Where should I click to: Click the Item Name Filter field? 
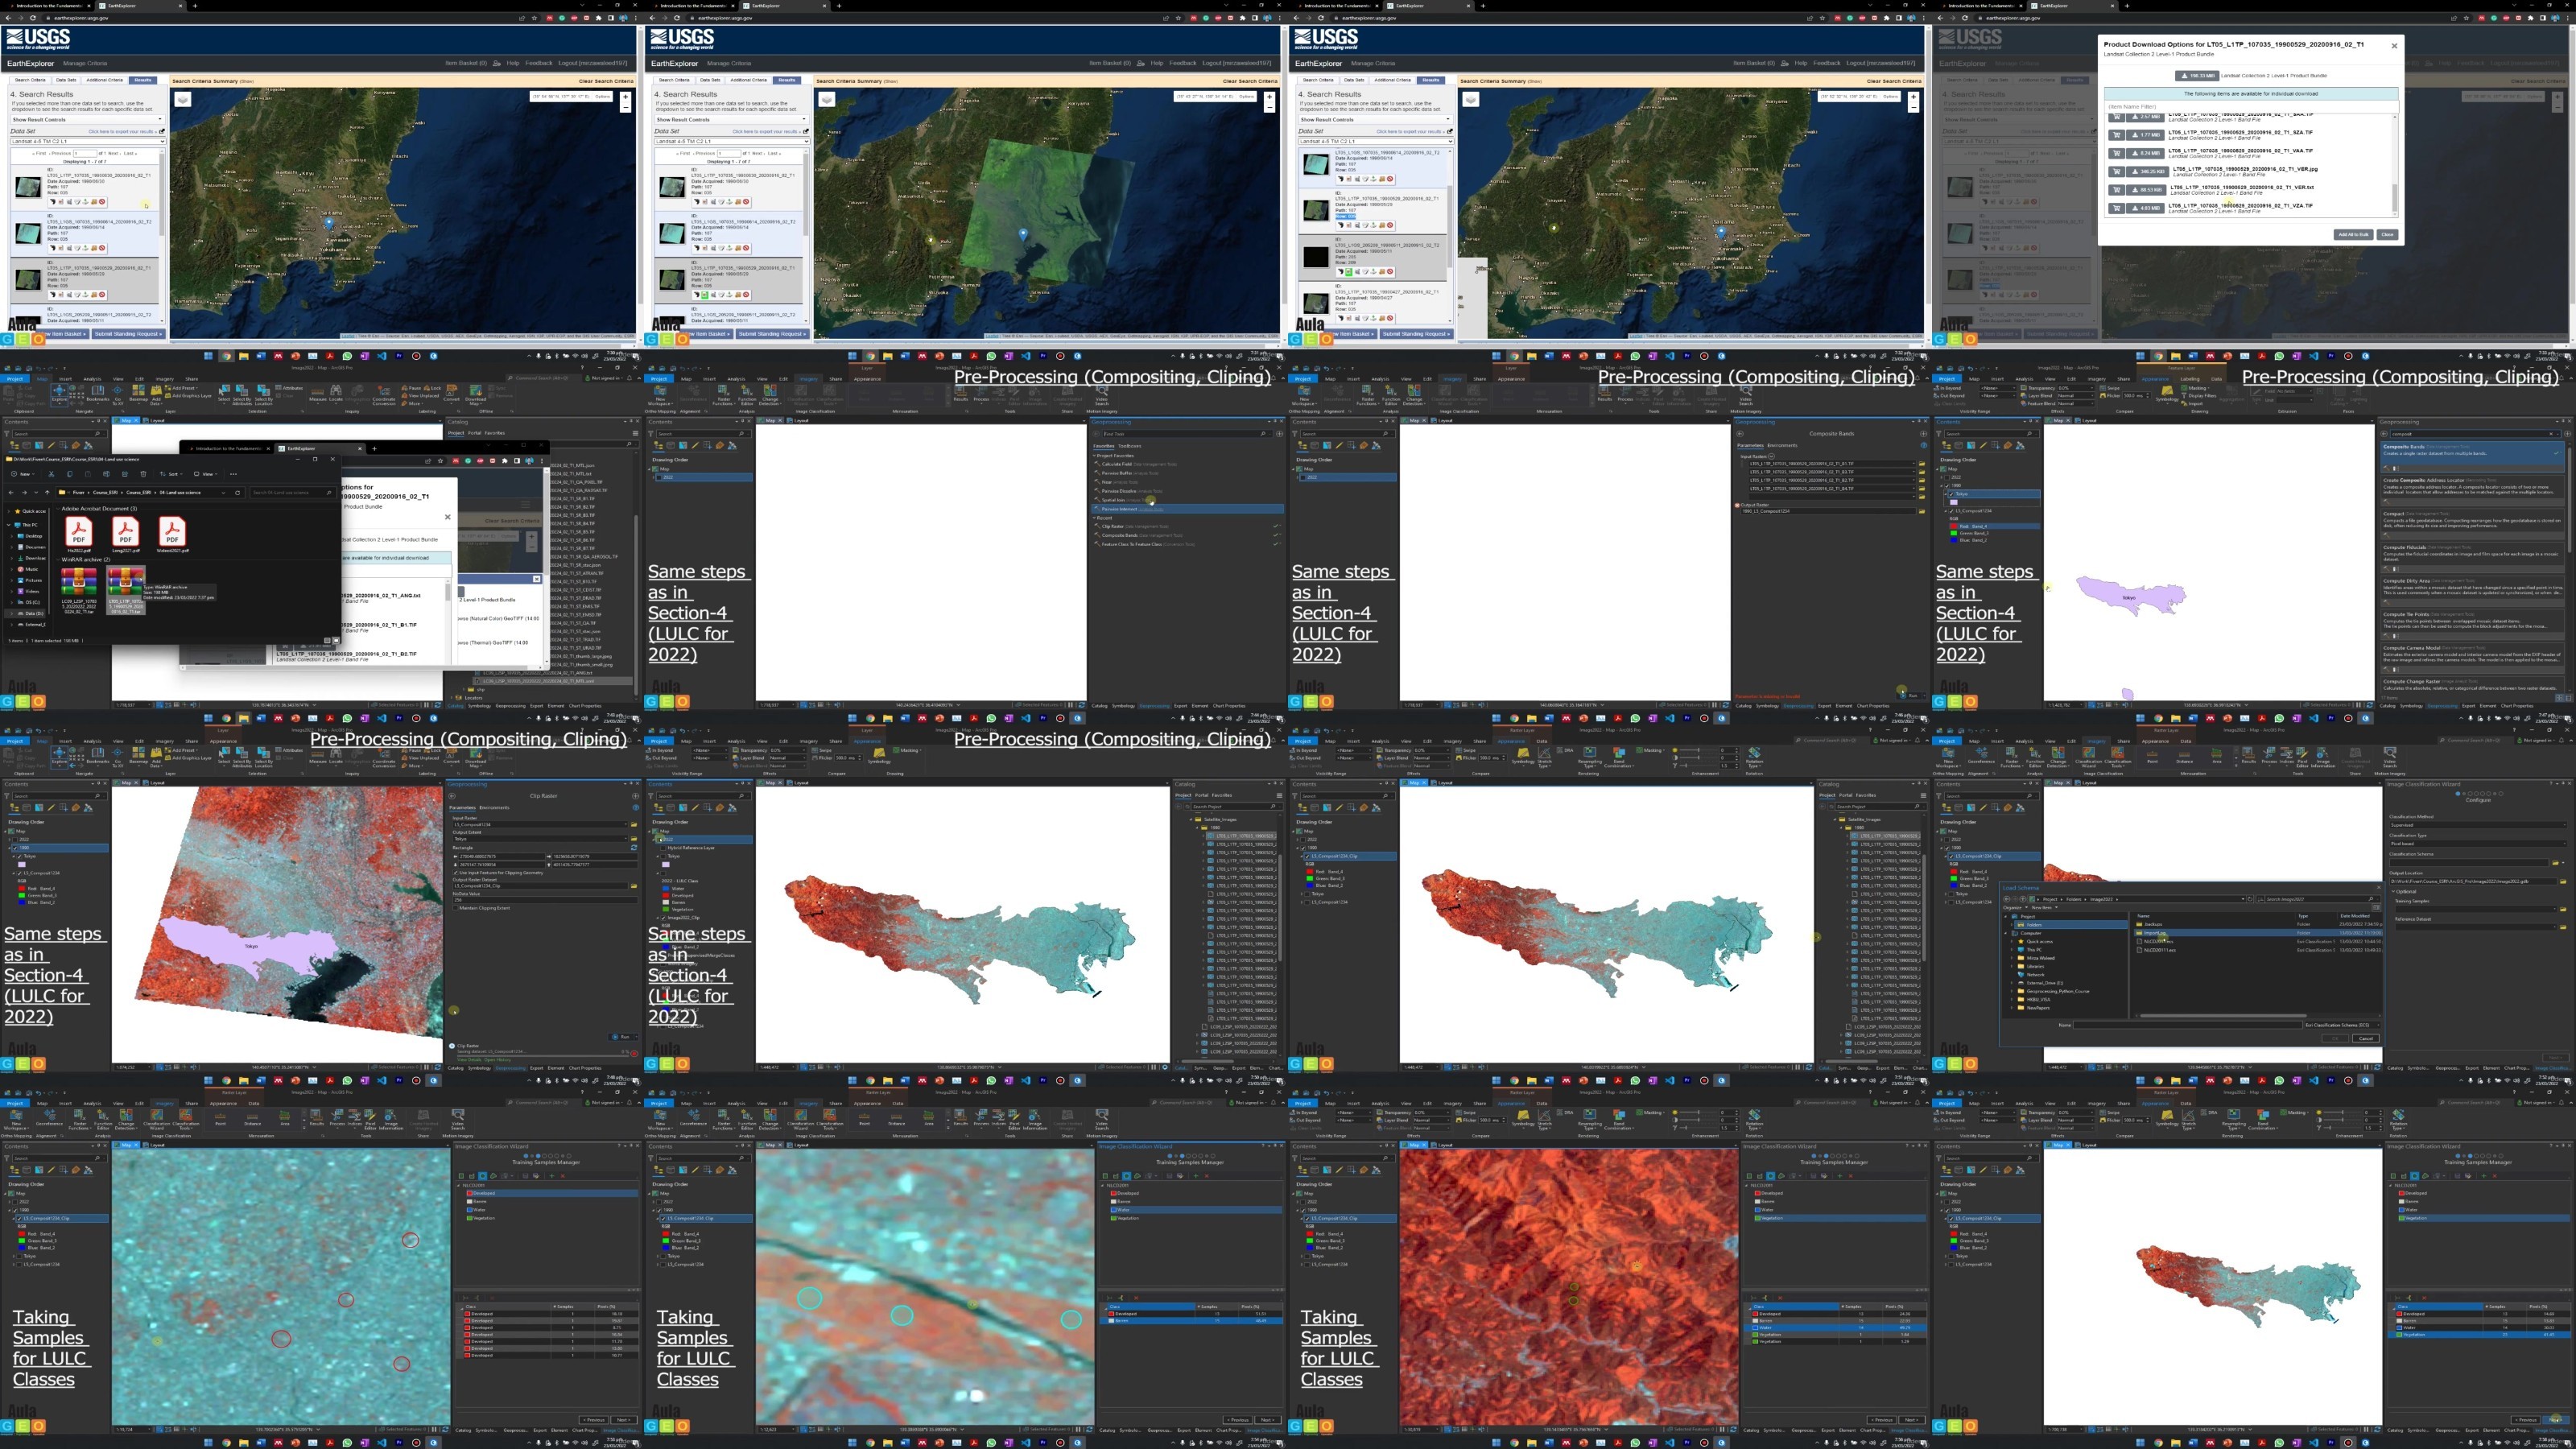pyautogui.click(x=2252, y=107)
